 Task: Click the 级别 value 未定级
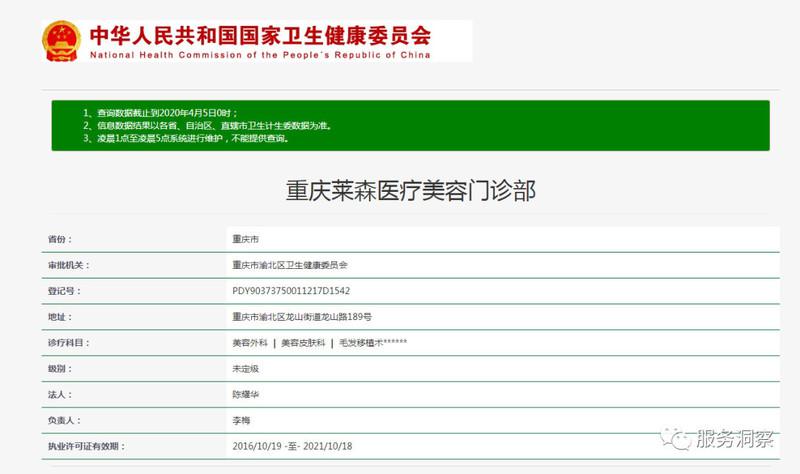[x=245, y=369]
